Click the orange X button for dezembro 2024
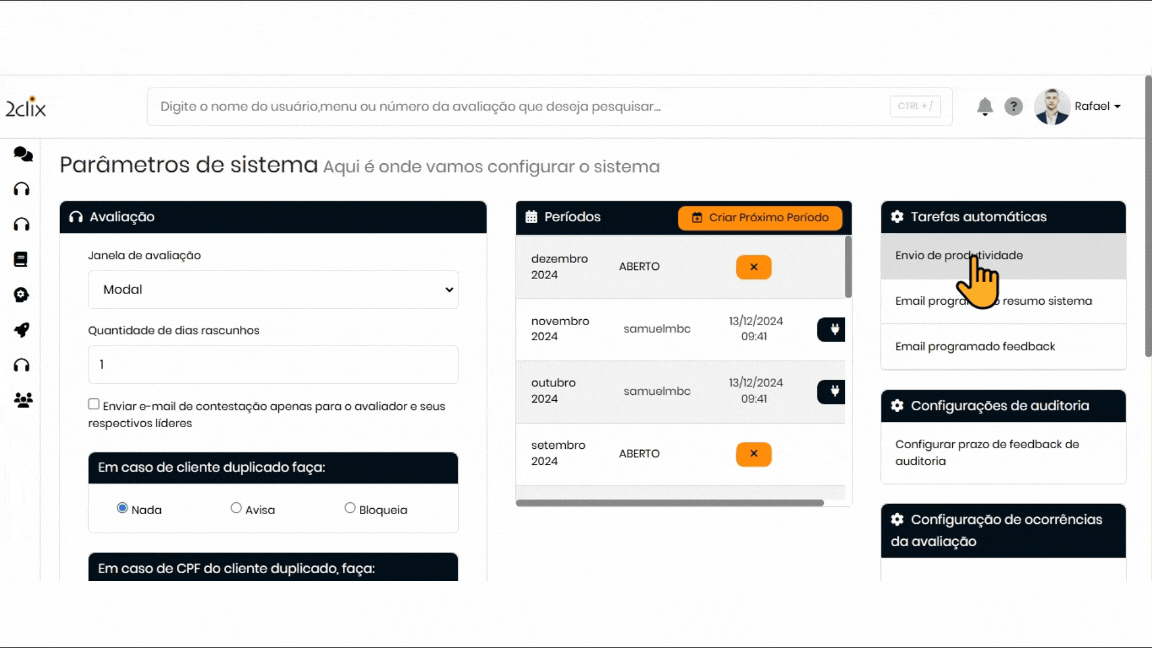Image resolution: width=1152 pixels, height=648 pixels. point(753,267)
